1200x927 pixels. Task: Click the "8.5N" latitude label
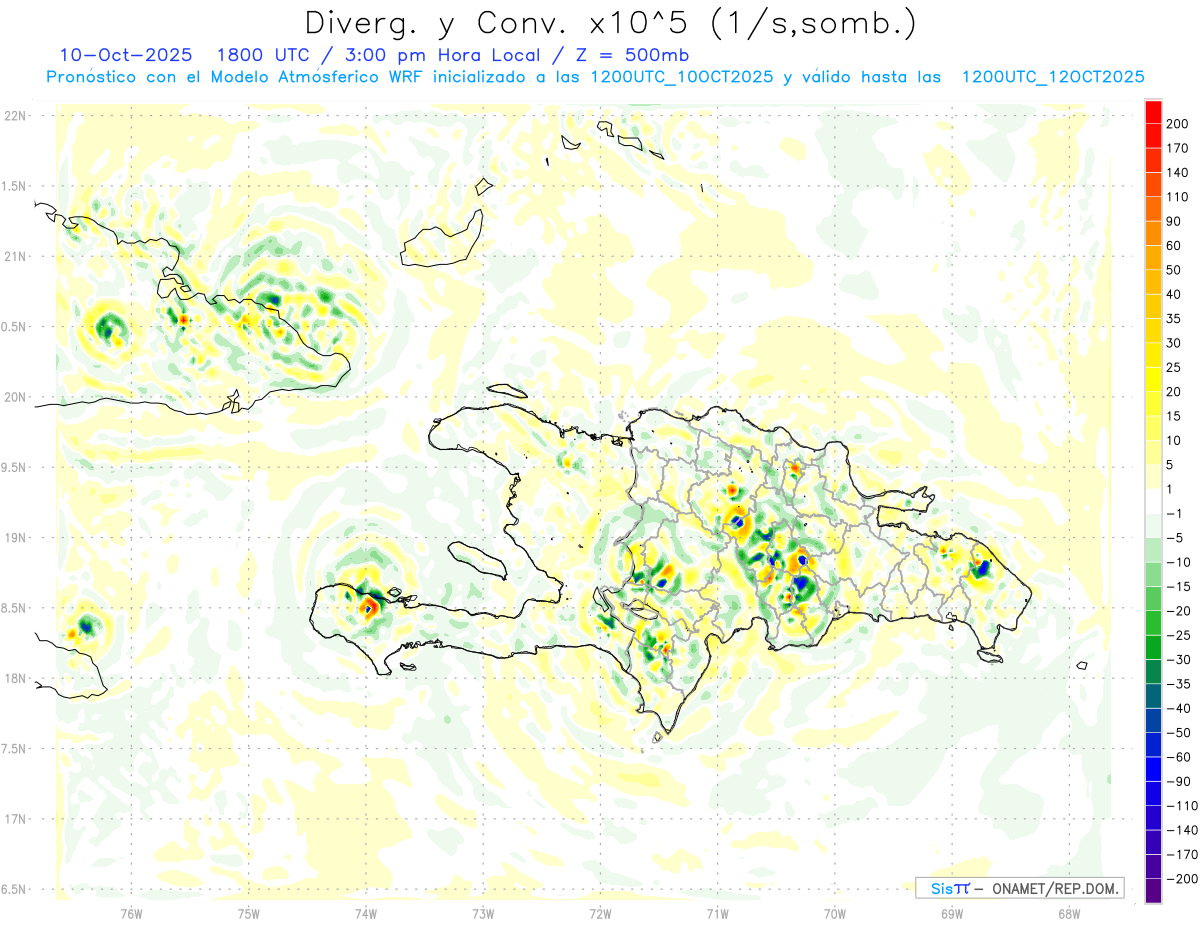point(15,608)
